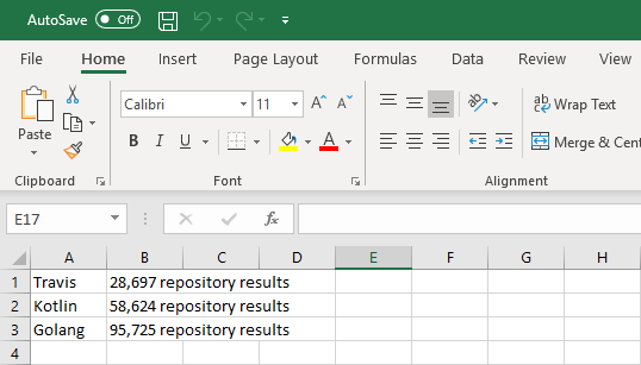Screen dimensions: 641x365
Task: Switch to the Insert ribbon tab
Action: point(177,59)
